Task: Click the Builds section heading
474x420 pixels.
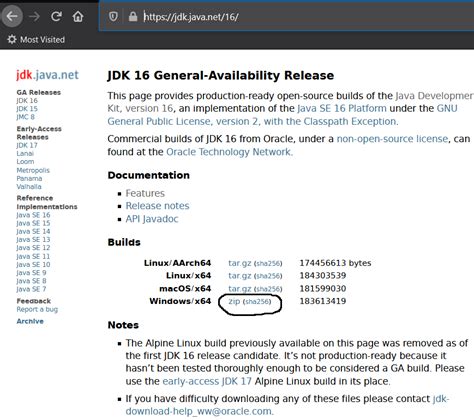Action: pos(124,242)
